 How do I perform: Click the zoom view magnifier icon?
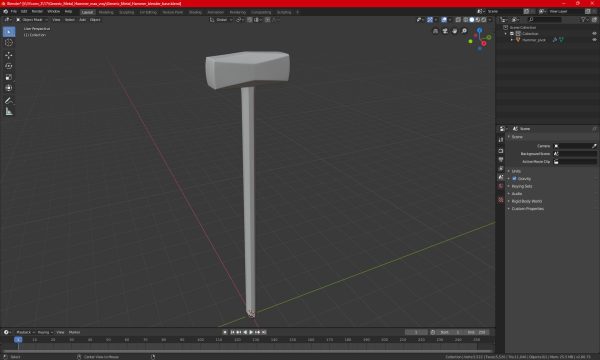point(464,31)
